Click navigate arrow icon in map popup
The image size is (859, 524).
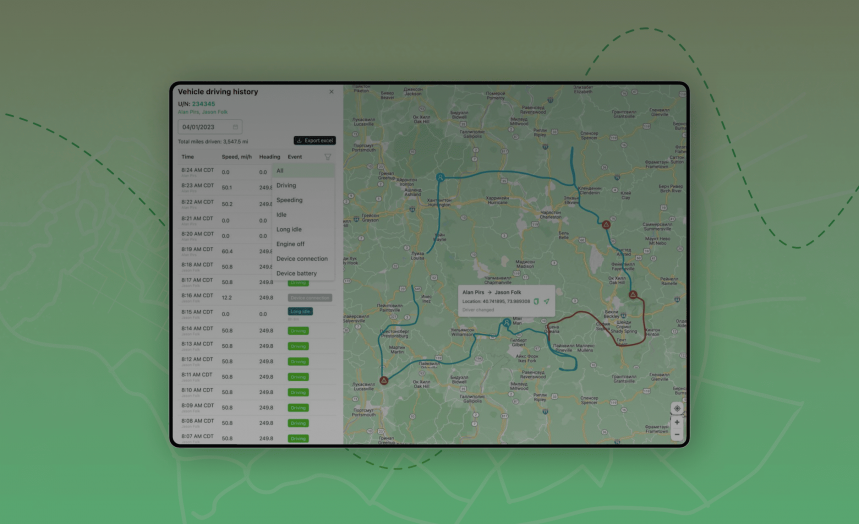click(547, 300)
